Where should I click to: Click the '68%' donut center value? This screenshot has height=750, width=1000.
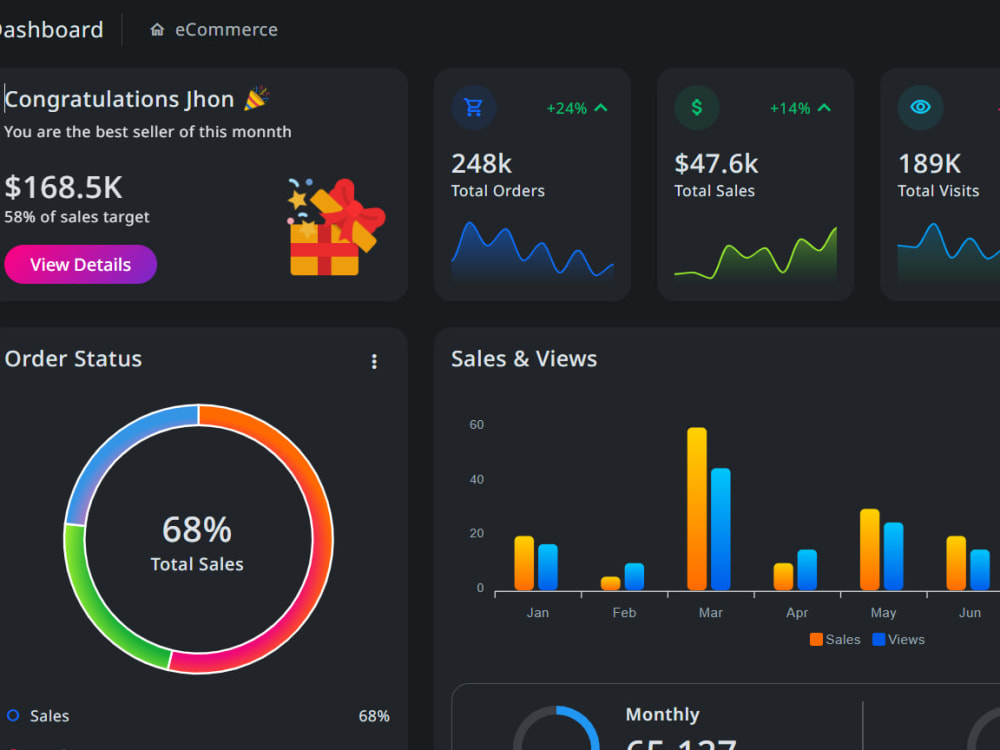(197, 530)
